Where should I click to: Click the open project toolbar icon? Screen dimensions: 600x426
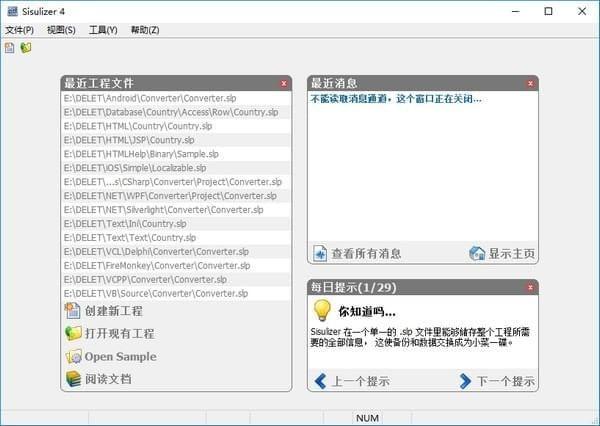pos(26,48)
